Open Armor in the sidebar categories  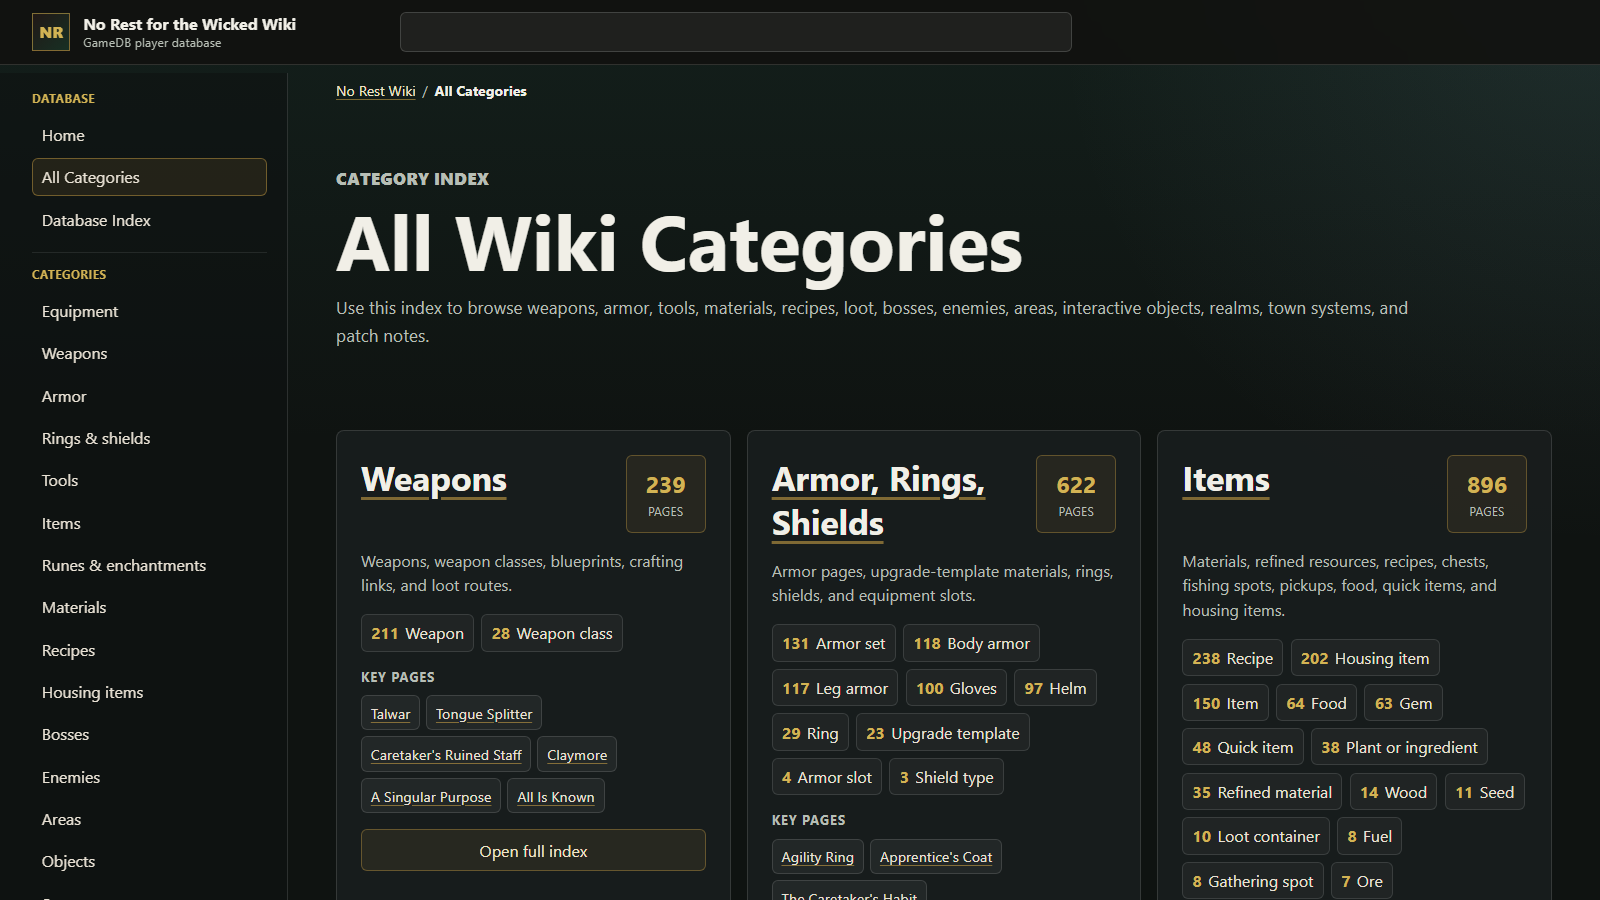point(149,396)
